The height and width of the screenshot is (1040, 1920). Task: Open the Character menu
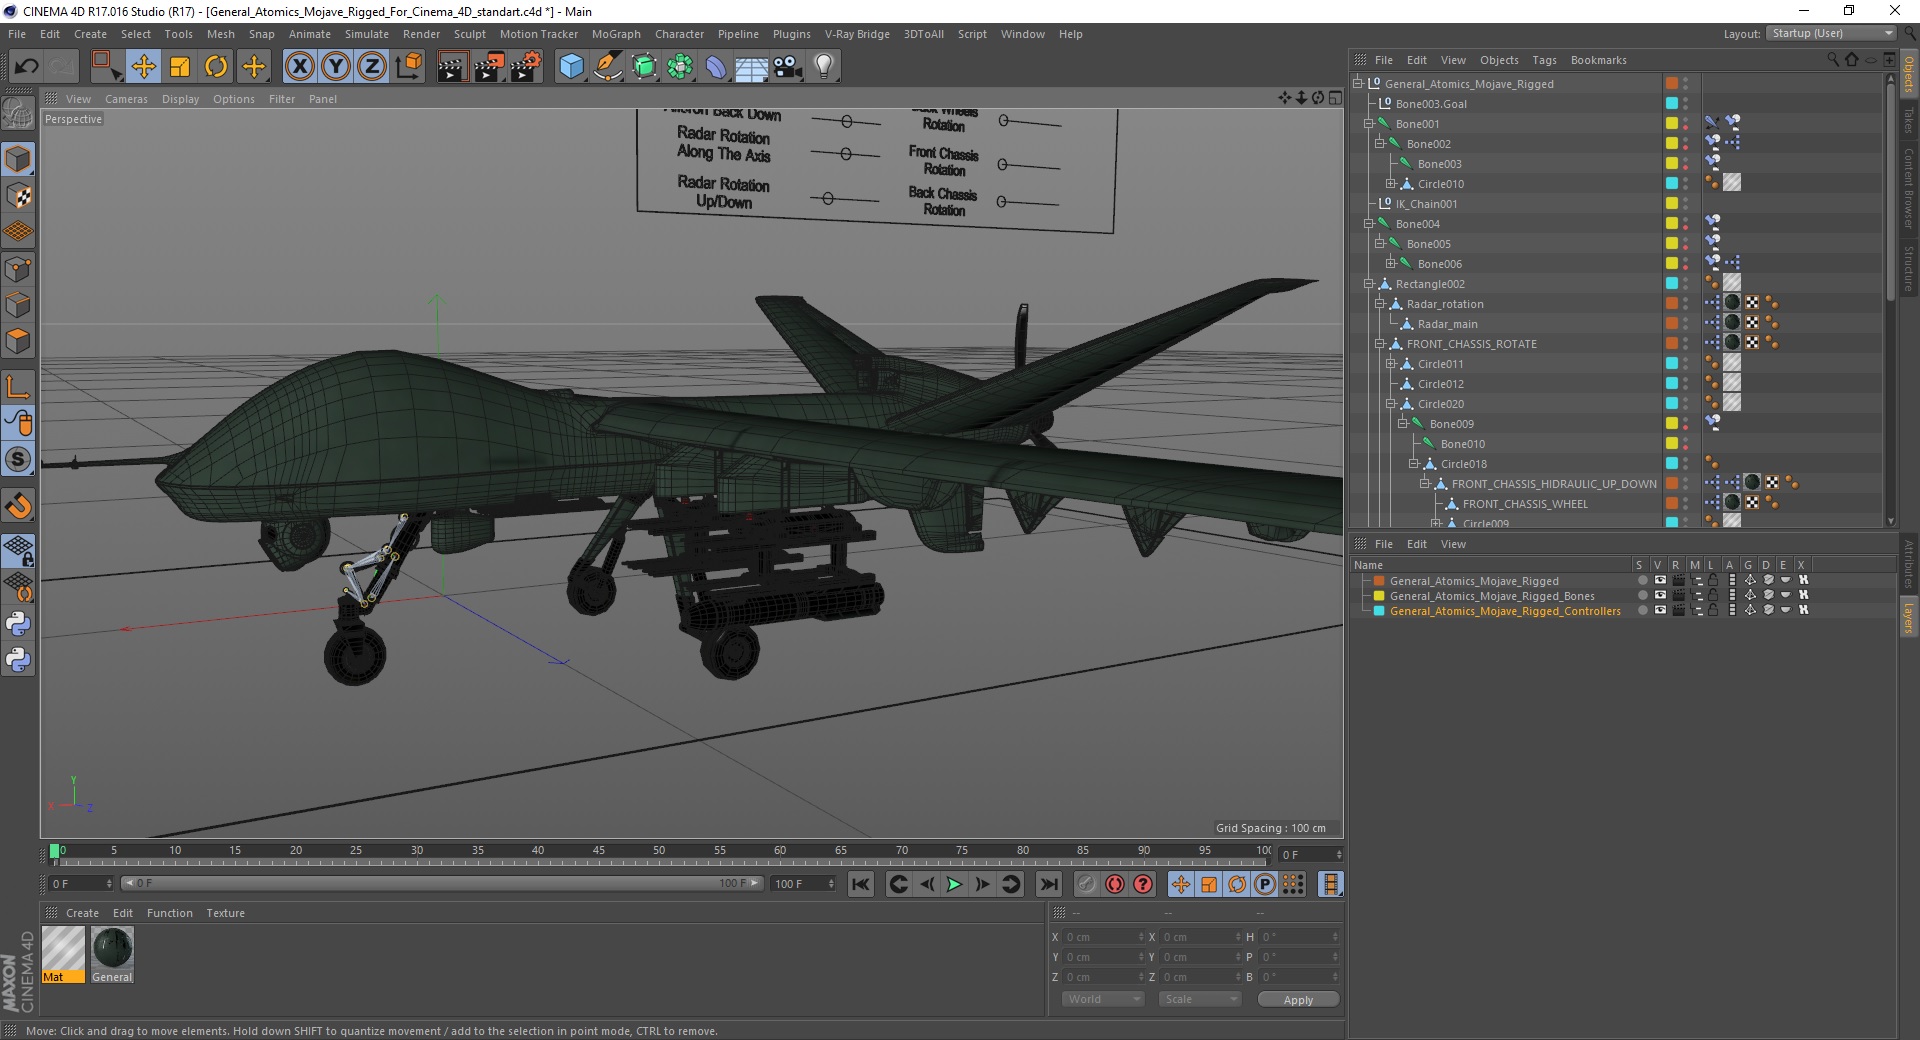pyautogui.click(x=679, y=34)
